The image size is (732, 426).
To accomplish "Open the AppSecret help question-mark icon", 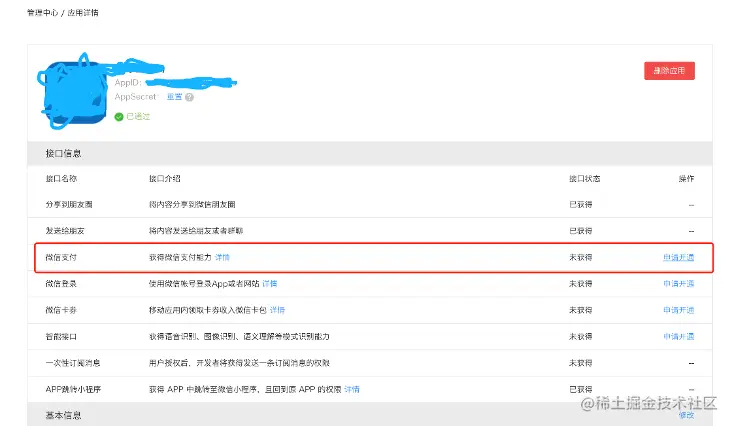I will [189, 97].
